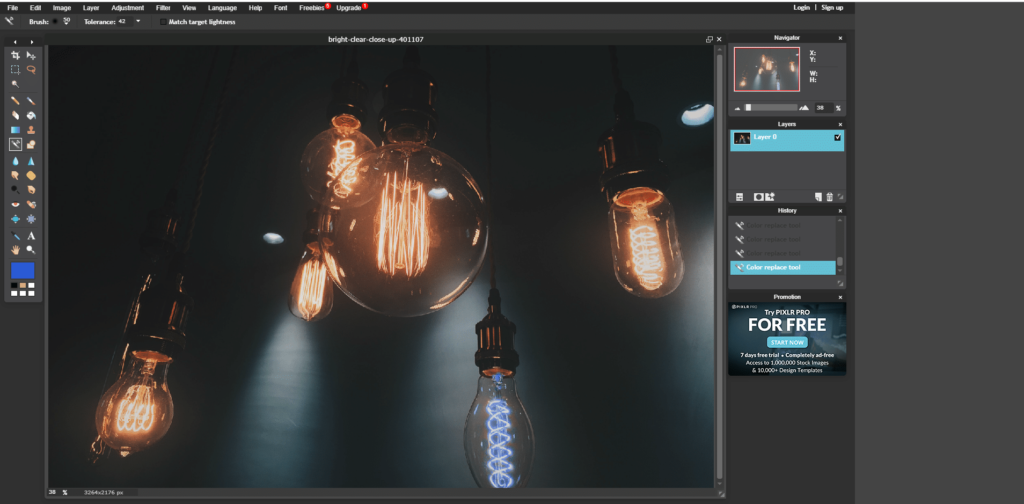Select the Sponge tool

(x=31, y=175)
